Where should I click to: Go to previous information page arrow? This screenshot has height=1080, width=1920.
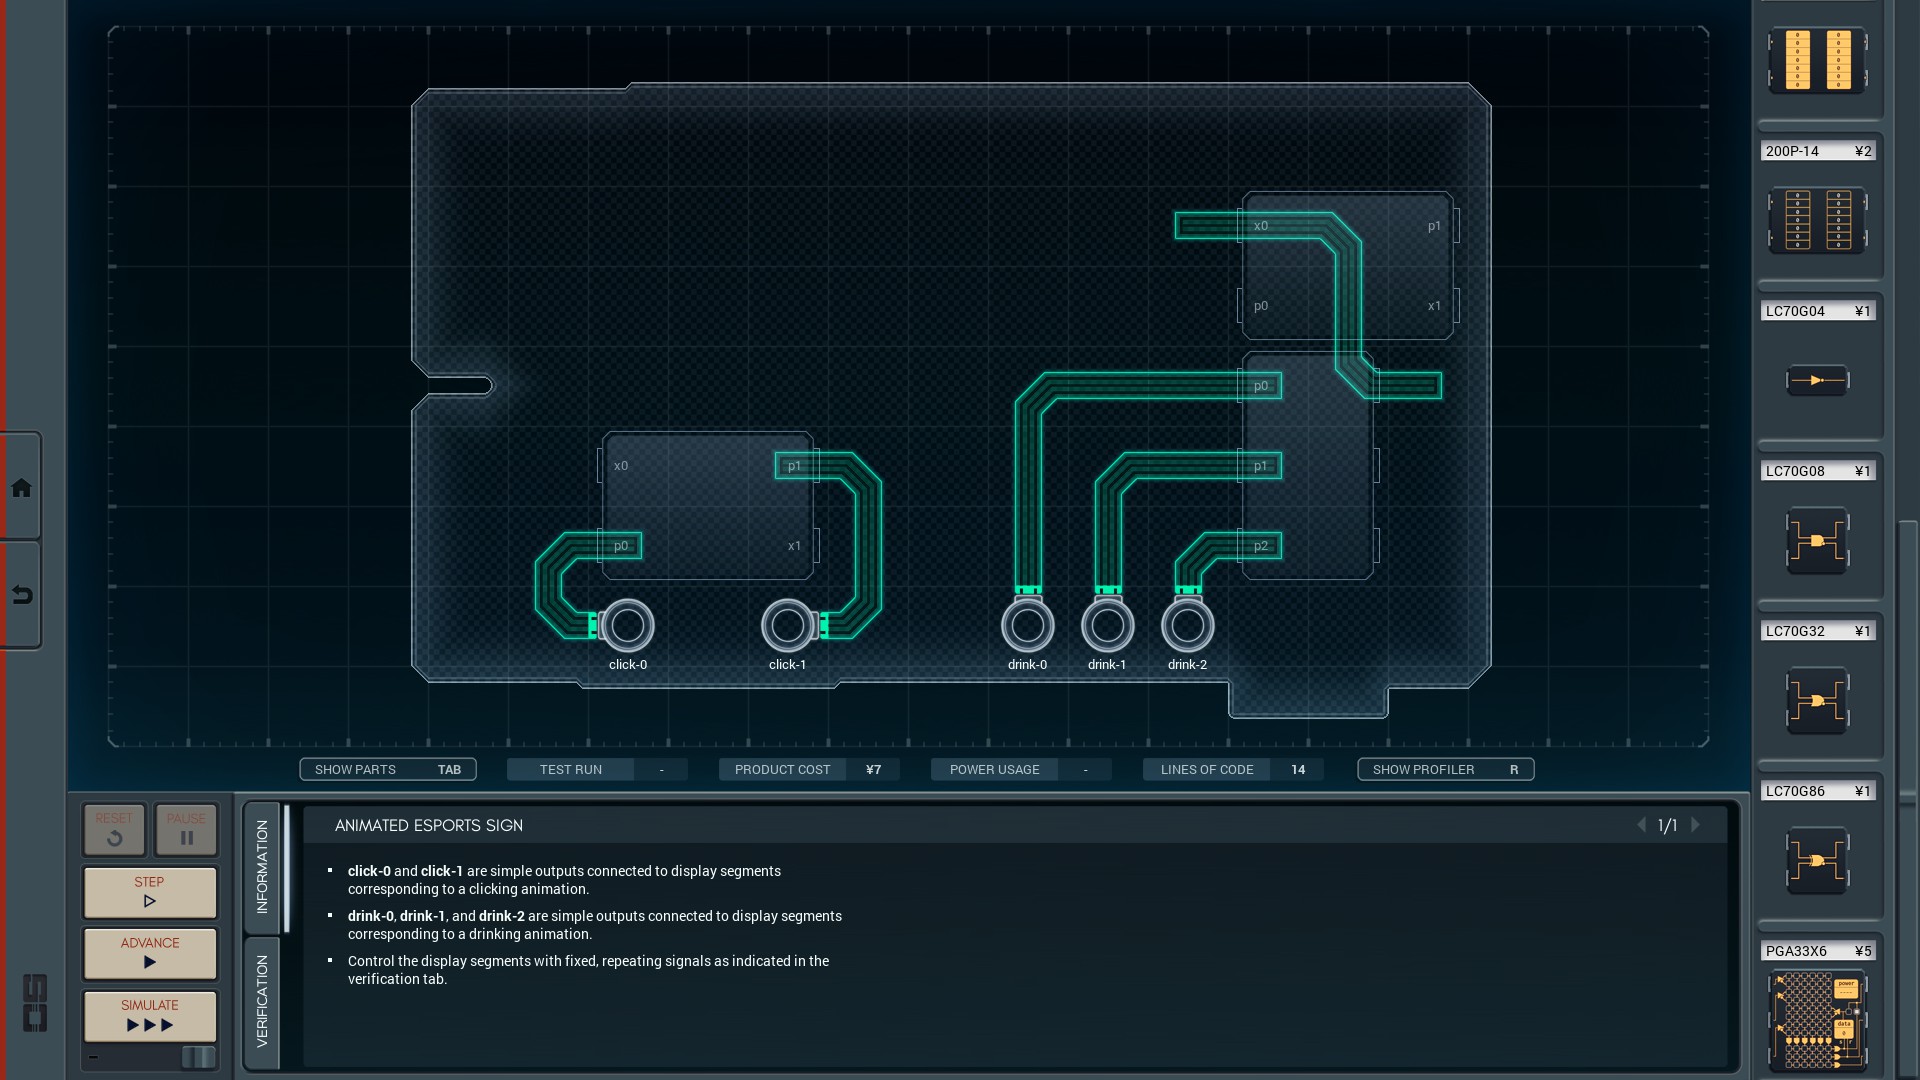1641,825
